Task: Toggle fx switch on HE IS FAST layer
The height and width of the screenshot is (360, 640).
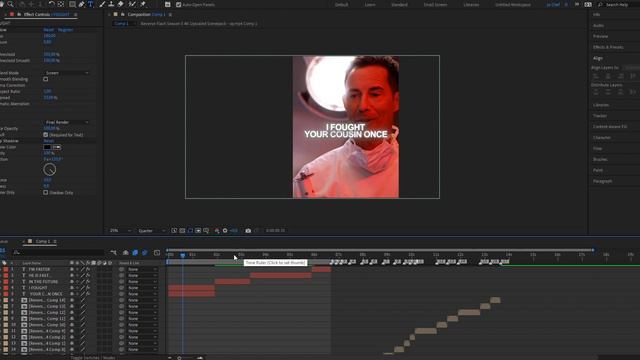Action: coord(88,276)
